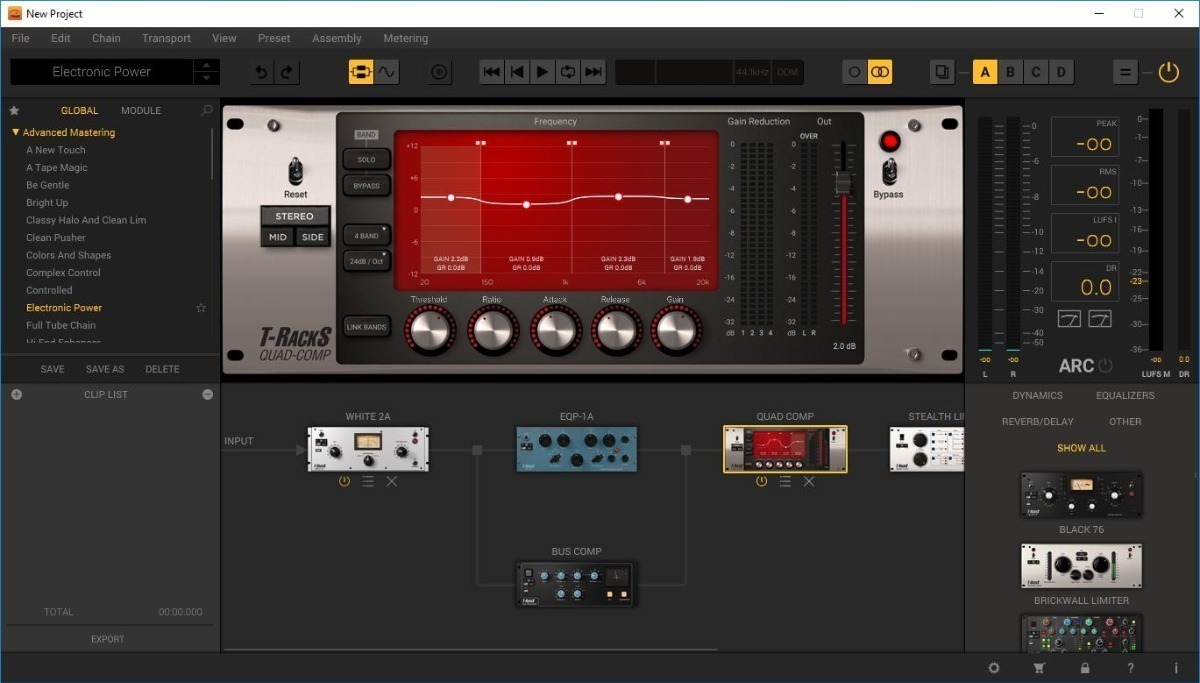Switch to waveform view icon

pyautogui.click(x=386, y=72)
